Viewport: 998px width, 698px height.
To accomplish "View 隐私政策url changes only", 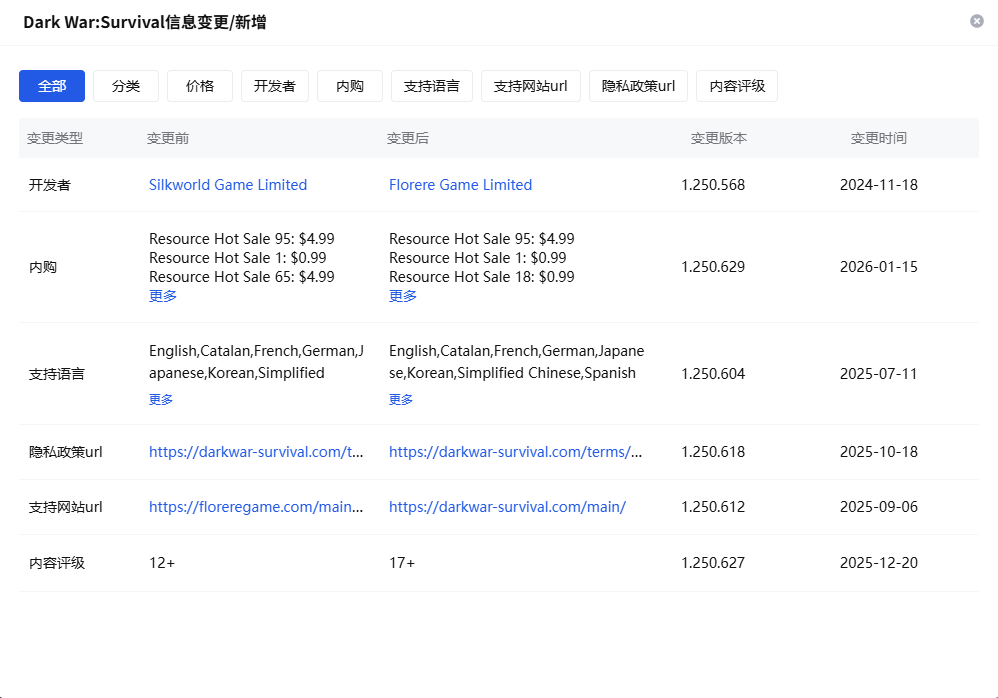I will click(x=637, y=86).
